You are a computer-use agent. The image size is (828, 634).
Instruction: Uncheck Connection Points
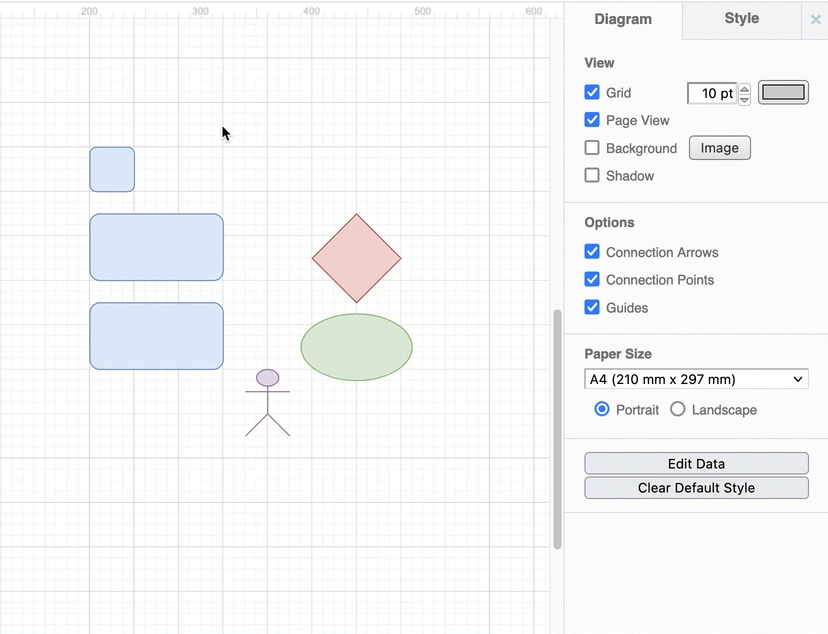592,279
